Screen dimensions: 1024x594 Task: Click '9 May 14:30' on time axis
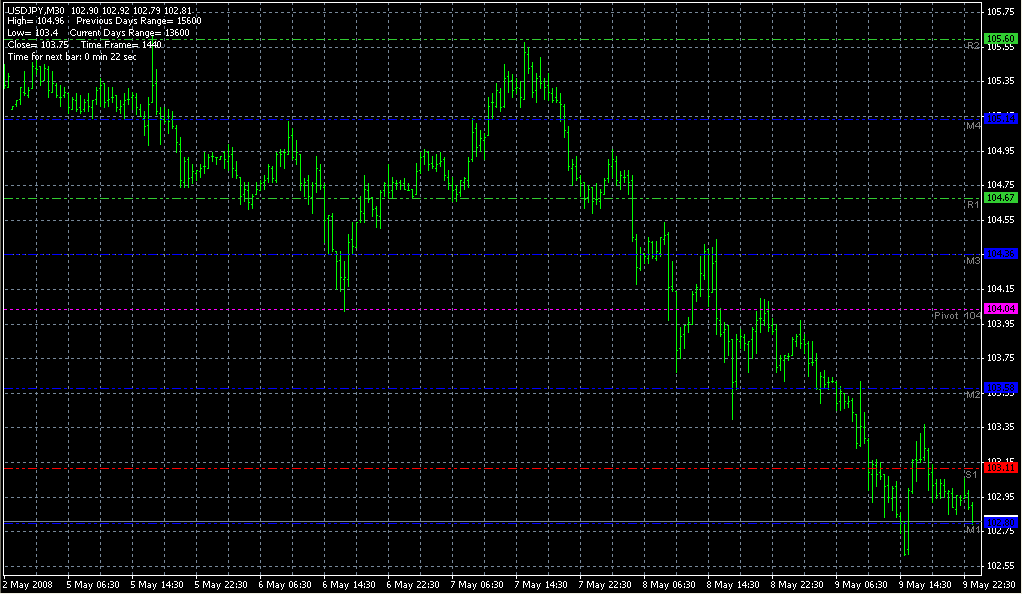click(x=925, y=585)
